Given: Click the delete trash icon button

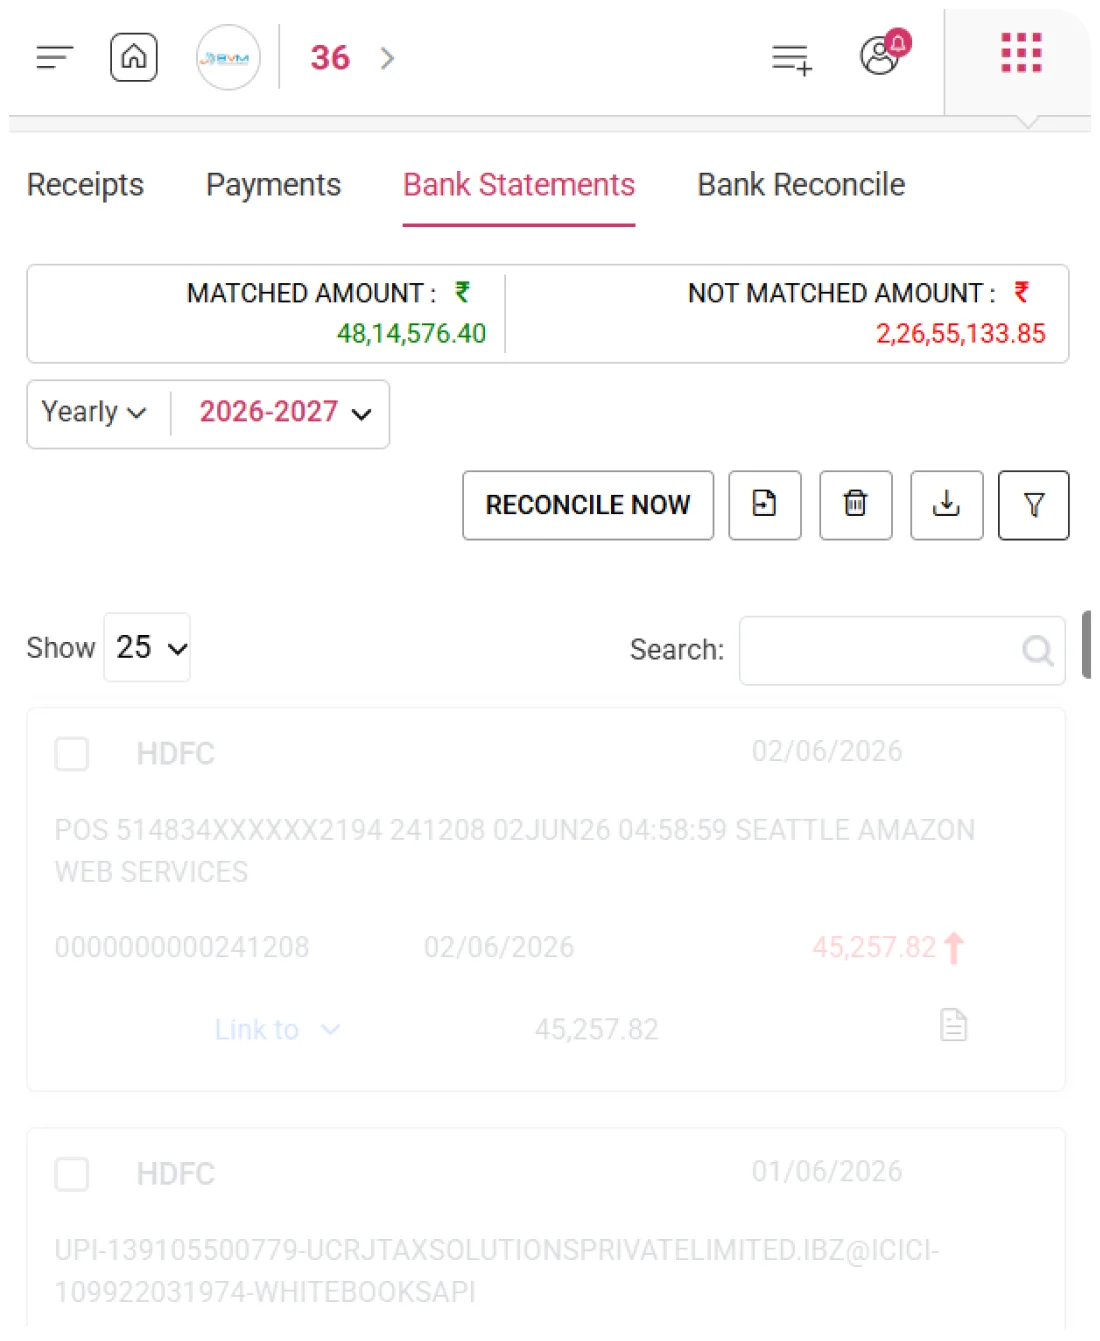Looking at the screenshot, I should [x=856, y=505].
